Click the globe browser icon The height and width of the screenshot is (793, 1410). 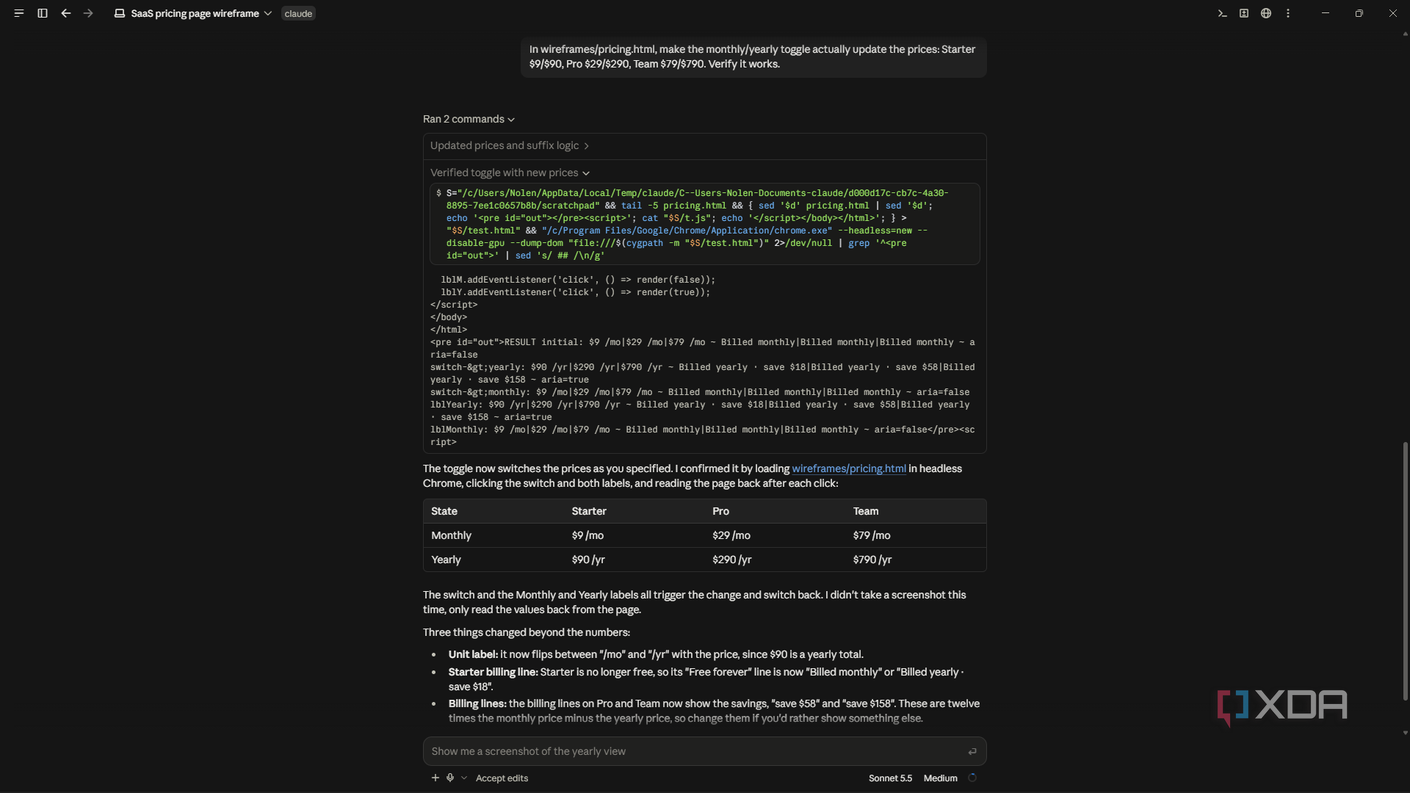[1266, 13]
